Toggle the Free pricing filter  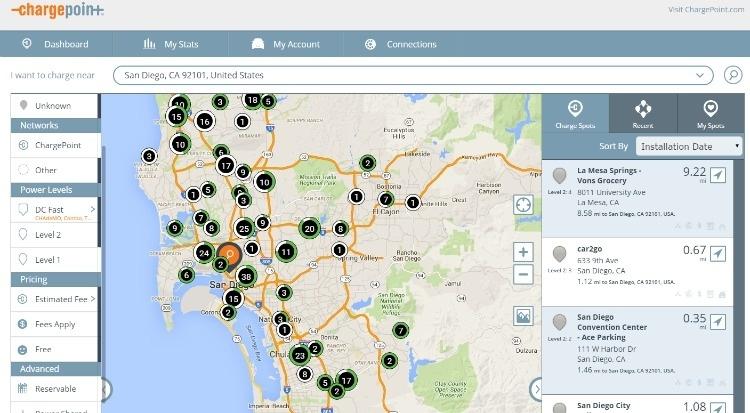coord(55,349)
